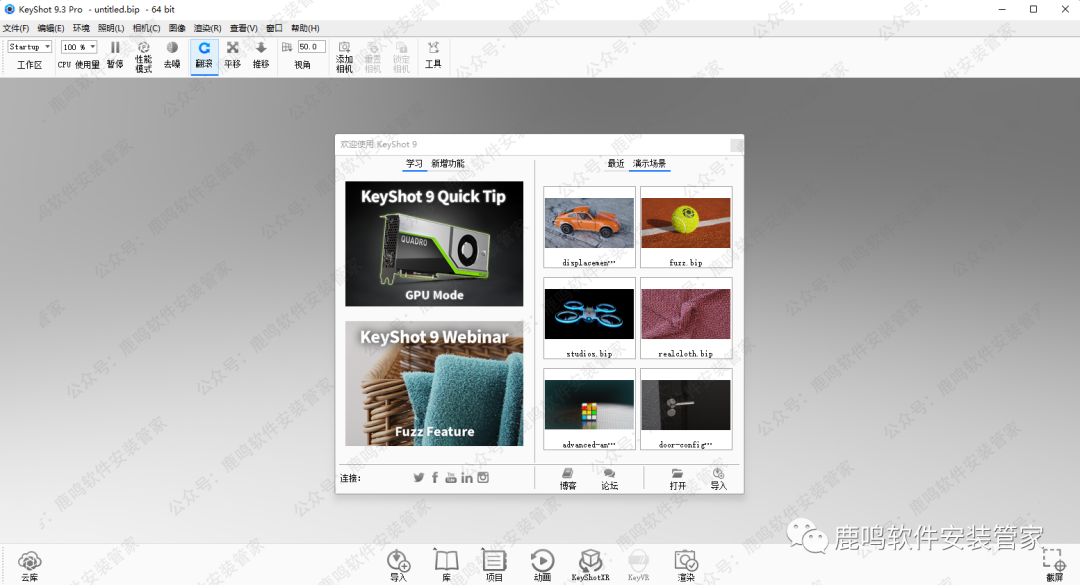Screen dimensions: 1080x585
Task: Open the KeyShotXR icon in bottom toolbar
Action: 590,564
